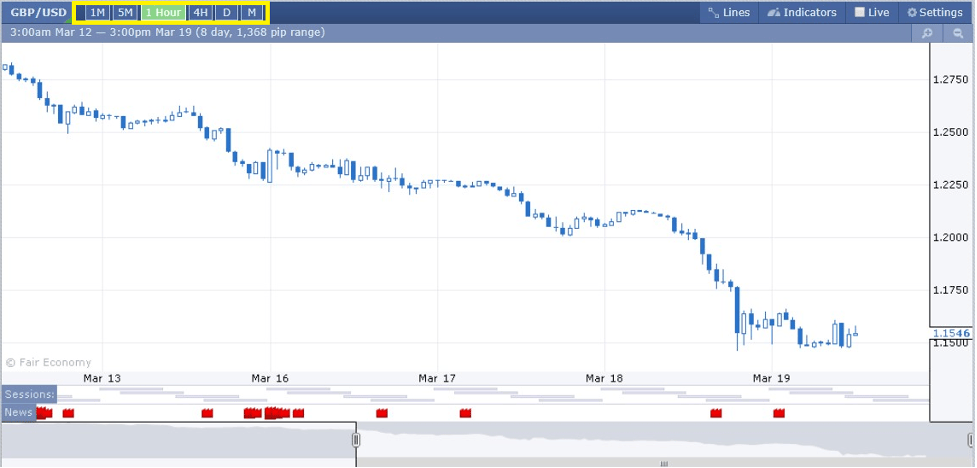Screen dimensions: 977x468
Task: Open the last news folder before Mar 17
Action: pos(382,413)
